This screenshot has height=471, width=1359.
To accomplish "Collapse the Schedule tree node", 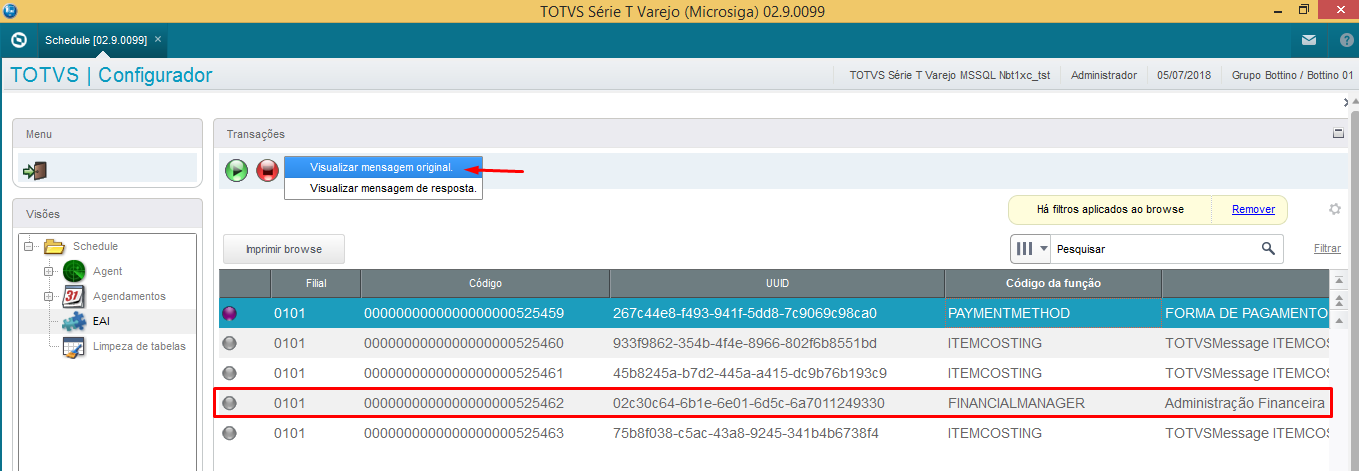I will [30, 246].
